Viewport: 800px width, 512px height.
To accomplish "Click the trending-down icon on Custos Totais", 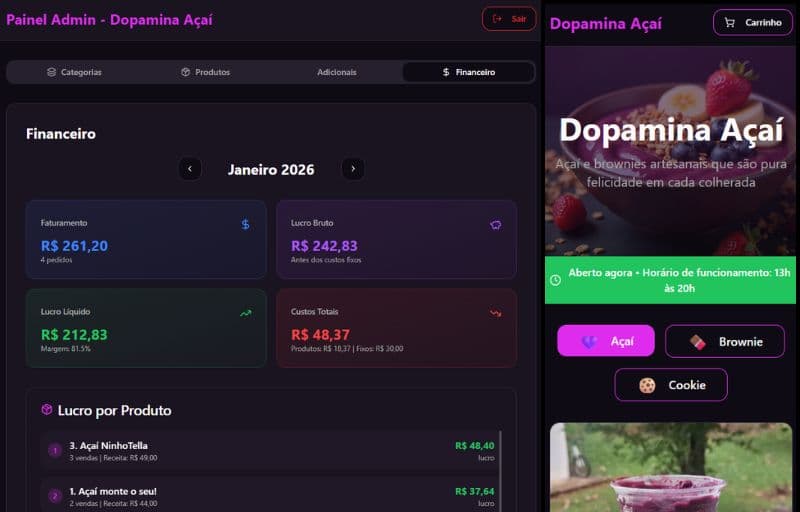I will pyautogui.click(x=495, y=313).
